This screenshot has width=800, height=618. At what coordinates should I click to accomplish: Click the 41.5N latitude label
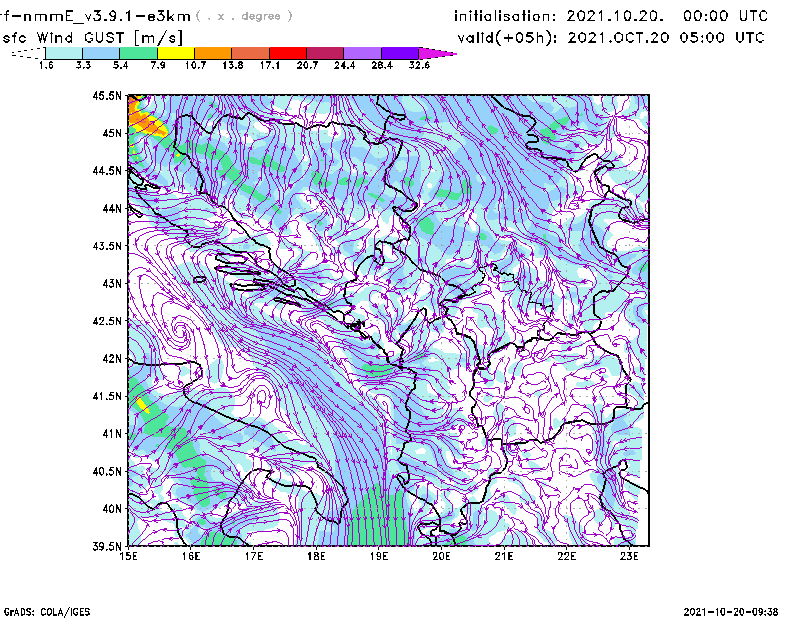pyautogui.click(x=107, y=396)
